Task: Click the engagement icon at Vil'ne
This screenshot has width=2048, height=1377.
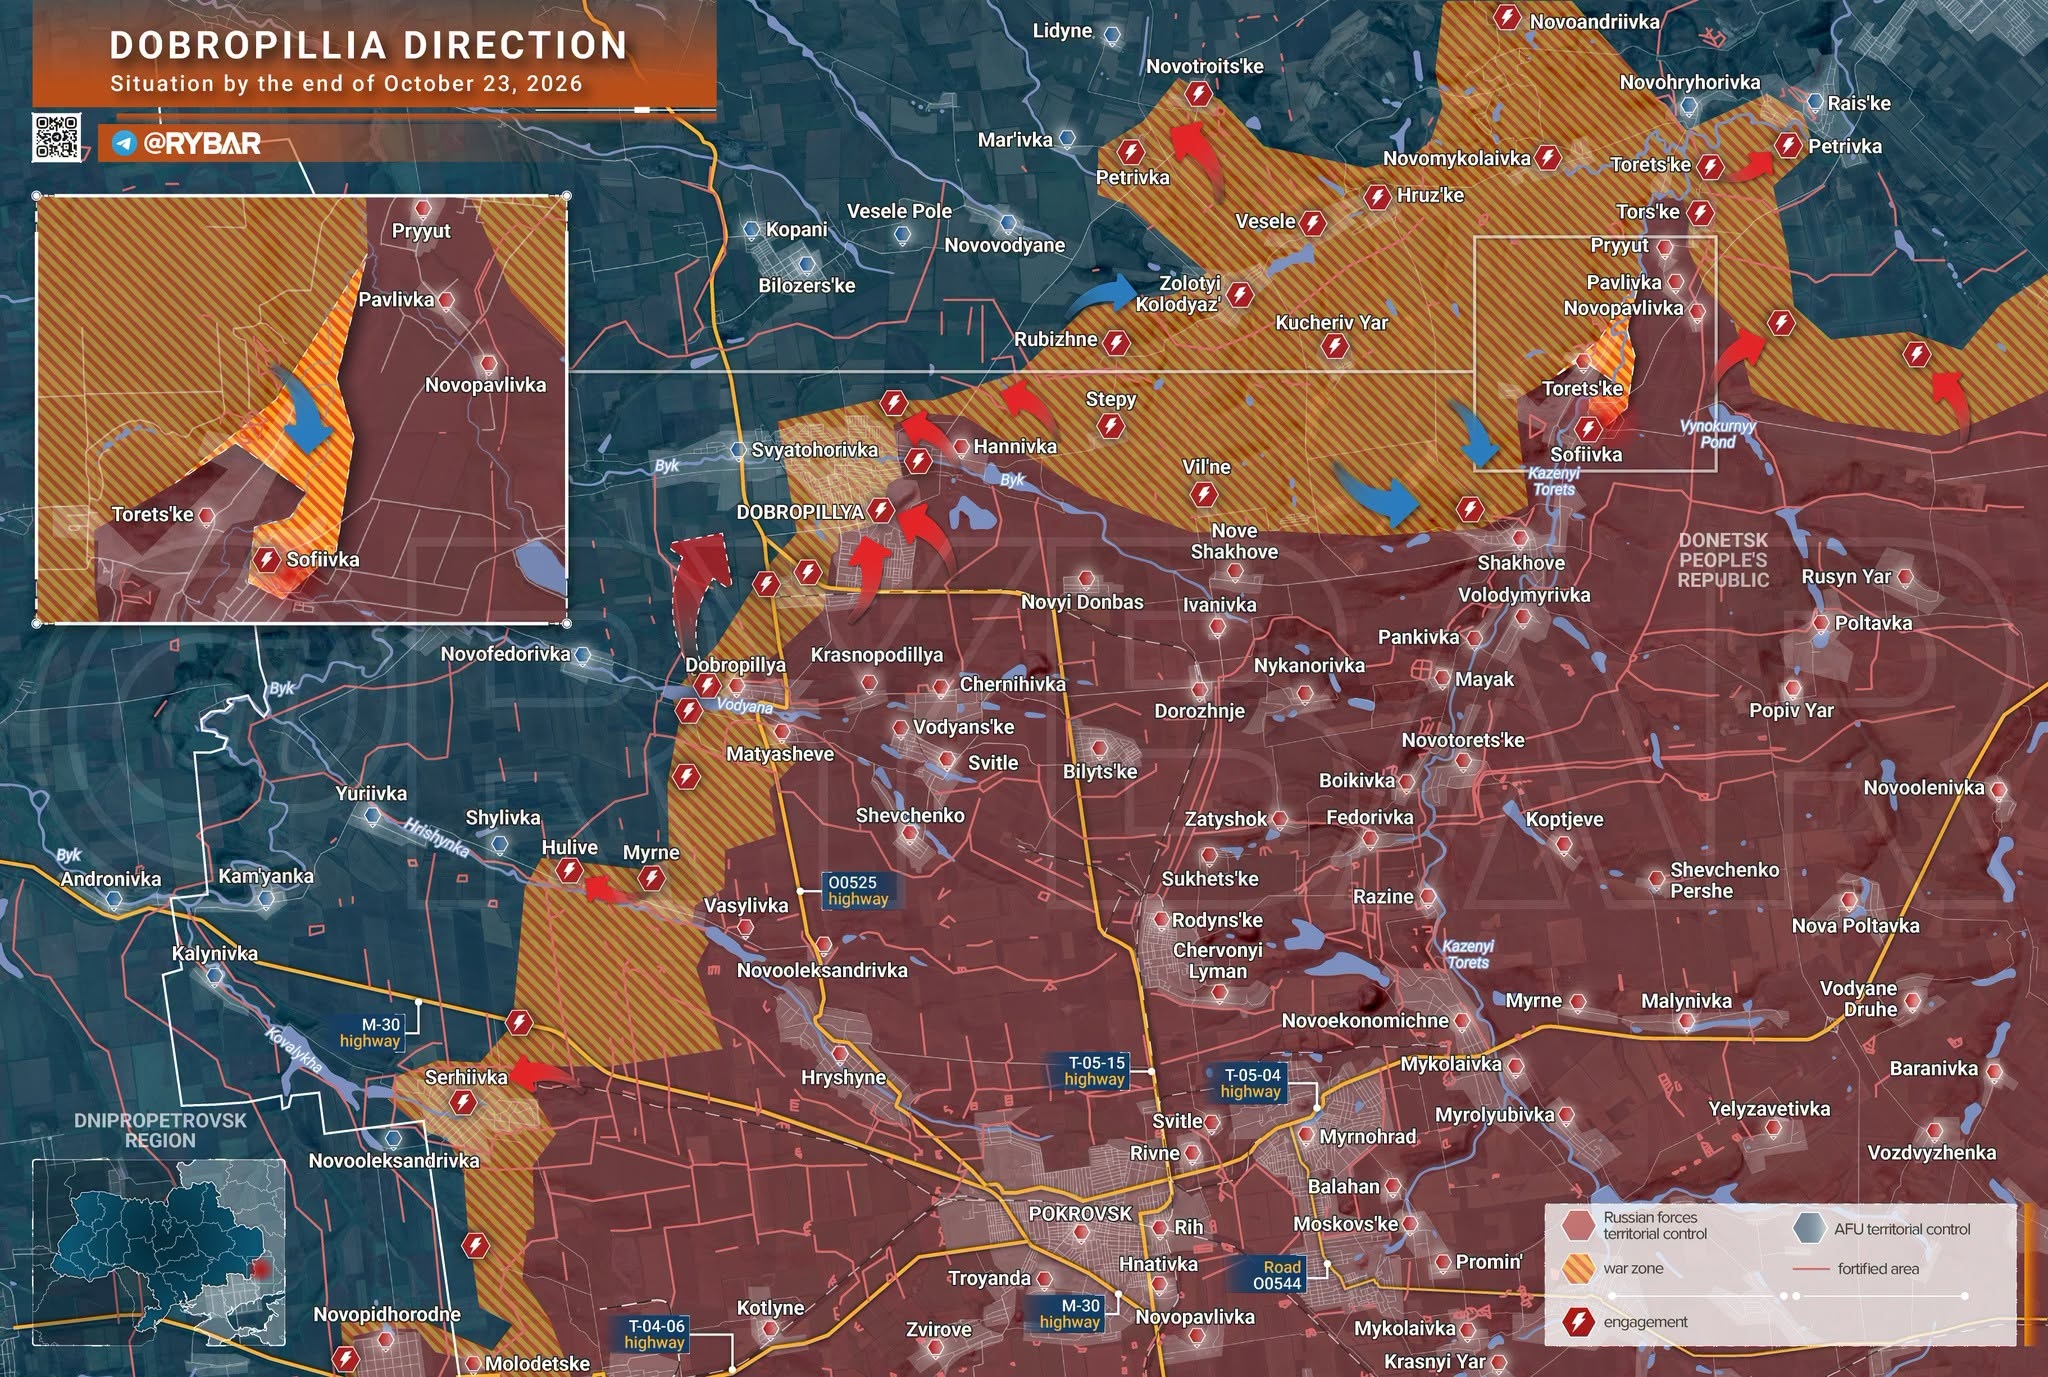Action: [x=1204, y=494]
